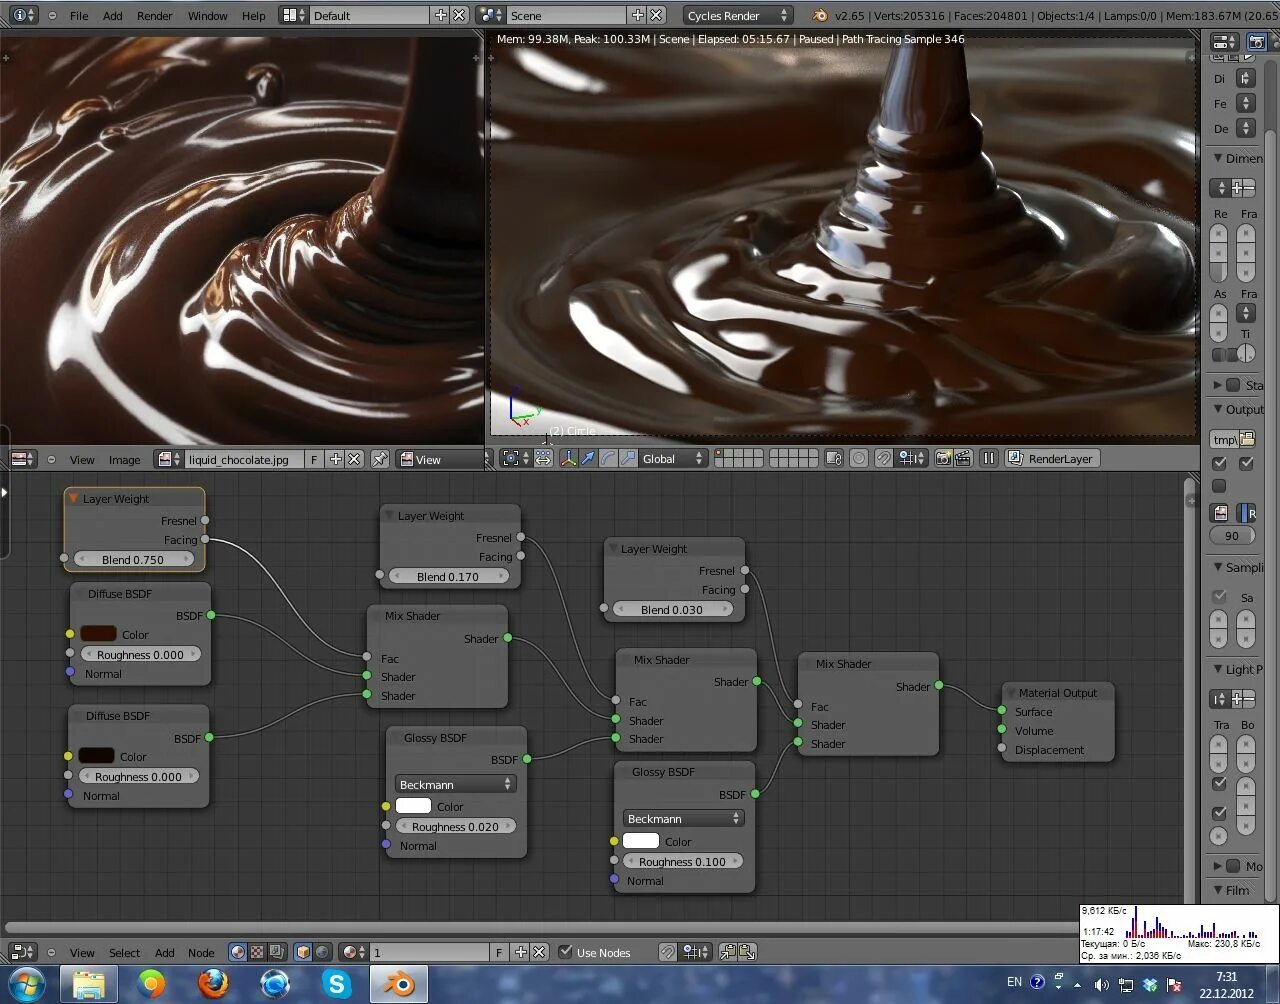Adjust the Roughness 0.100 field
Viewport: 1280px width, 1004px height.
pos(683,861)
